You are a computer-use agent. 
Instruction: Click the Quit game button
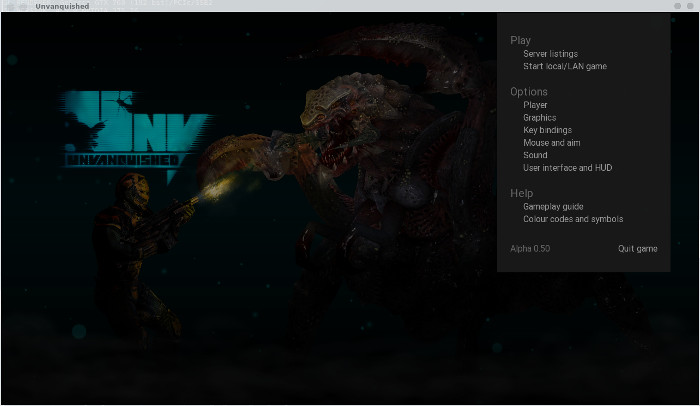[x=637, y=249]
